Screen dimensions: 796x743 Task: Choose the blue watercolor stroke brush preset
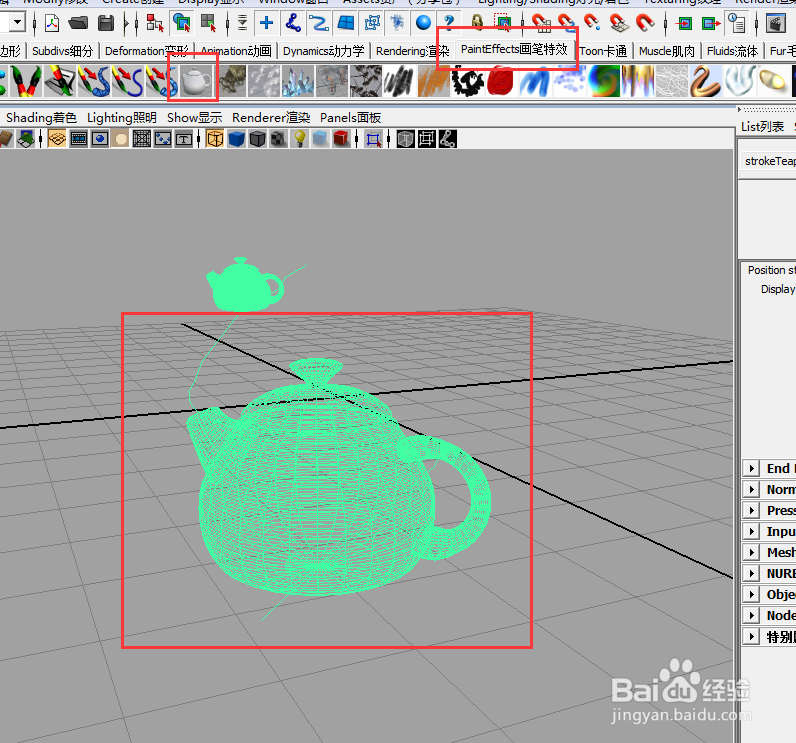(x=535, y=80)
